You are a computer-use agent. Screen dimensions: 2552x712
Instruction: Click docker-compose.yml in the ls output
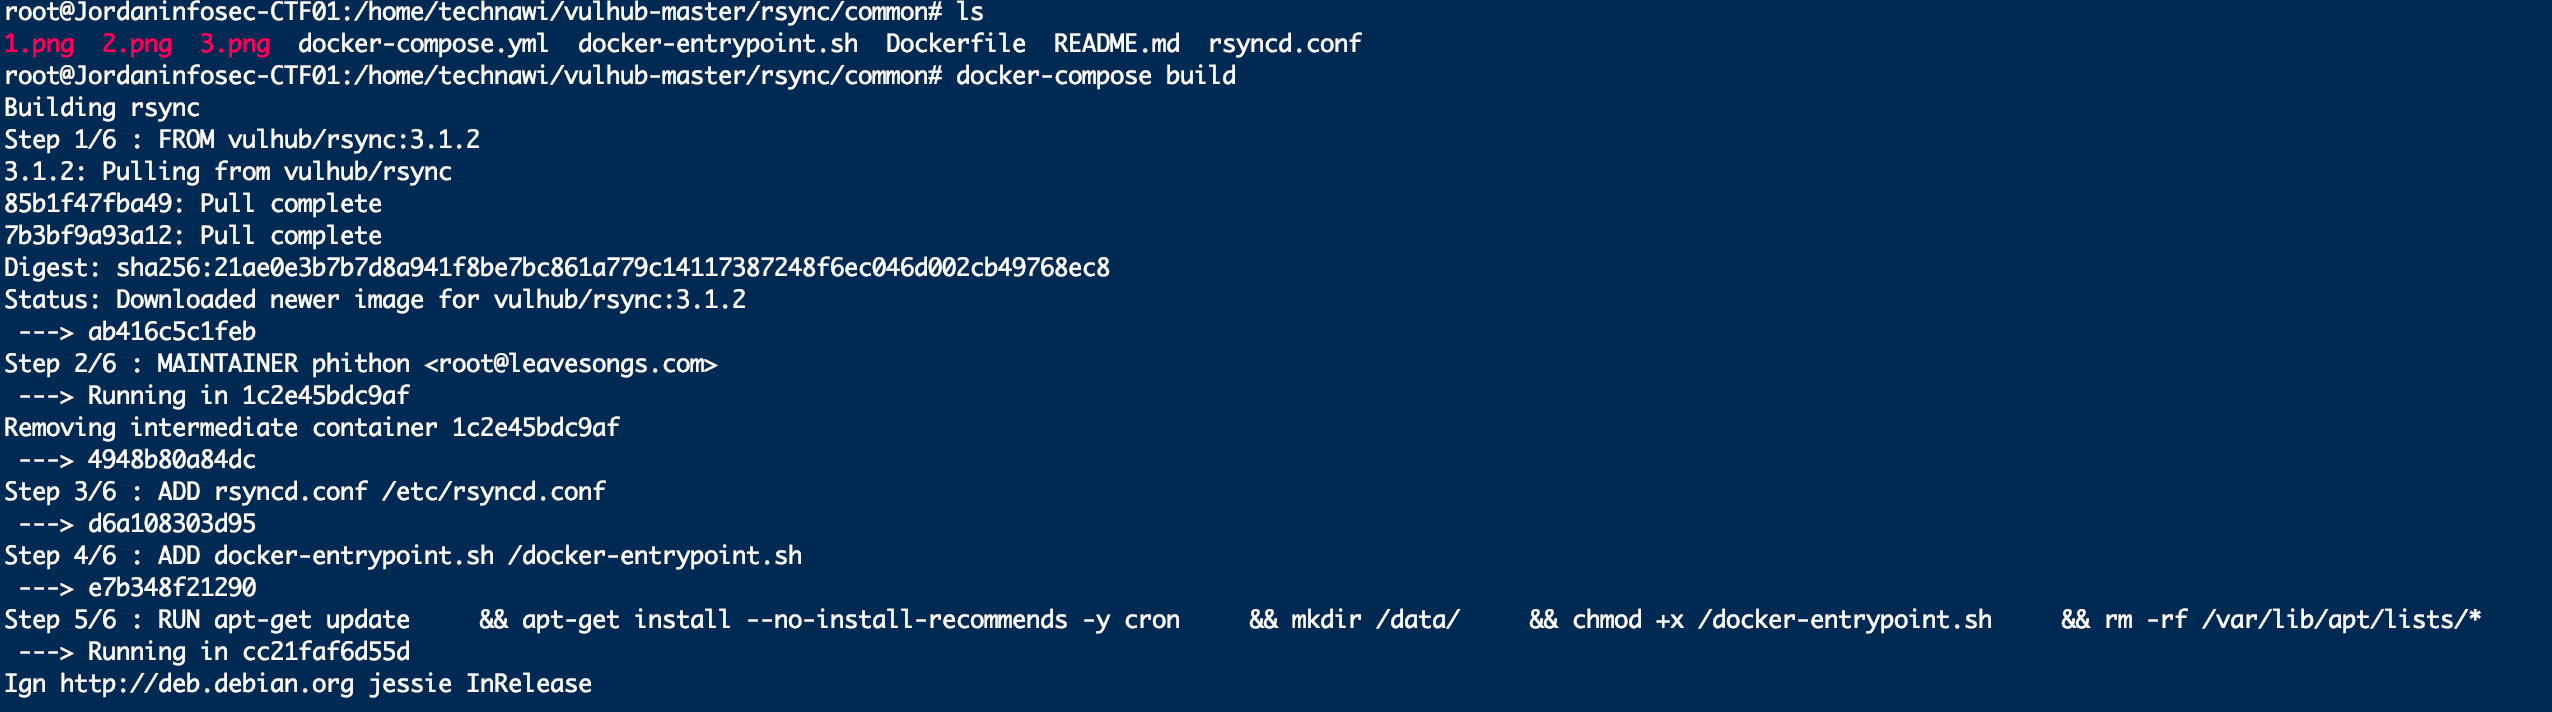[423, 44]
